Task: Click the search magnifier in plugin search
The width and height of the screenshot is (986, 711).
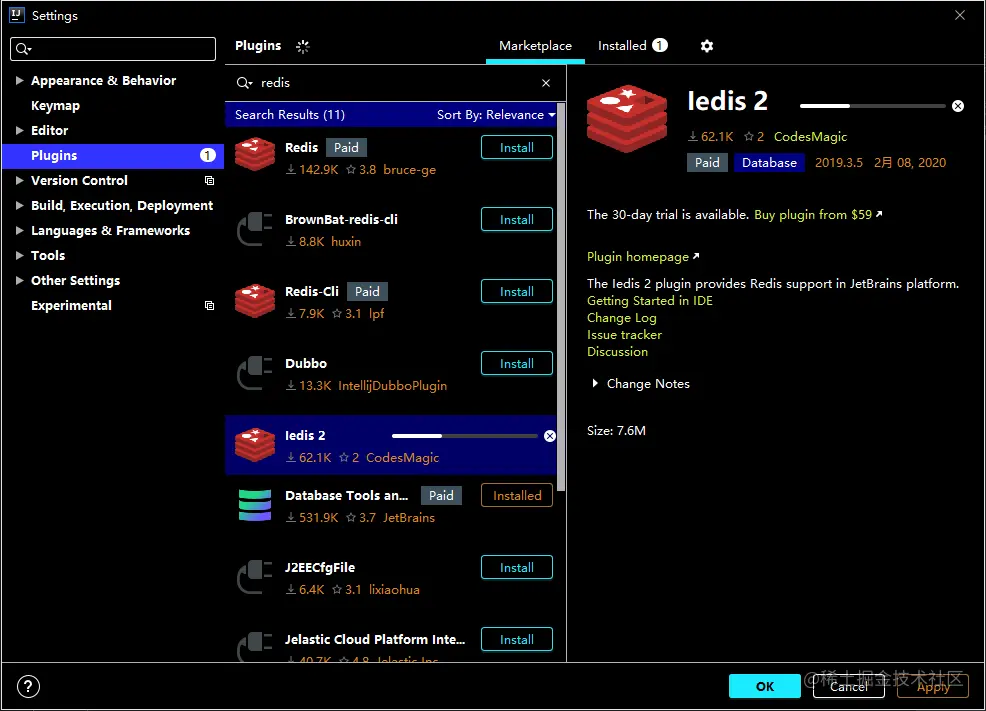Action: [x=244, y=83]
